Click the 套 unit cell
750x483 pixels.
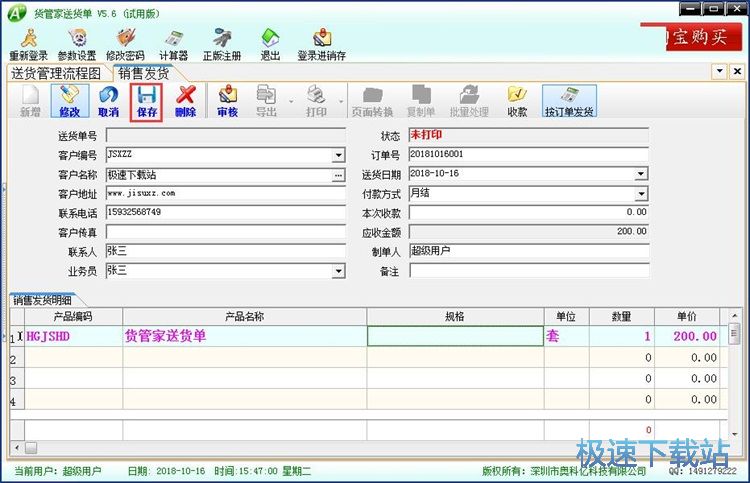567,336
